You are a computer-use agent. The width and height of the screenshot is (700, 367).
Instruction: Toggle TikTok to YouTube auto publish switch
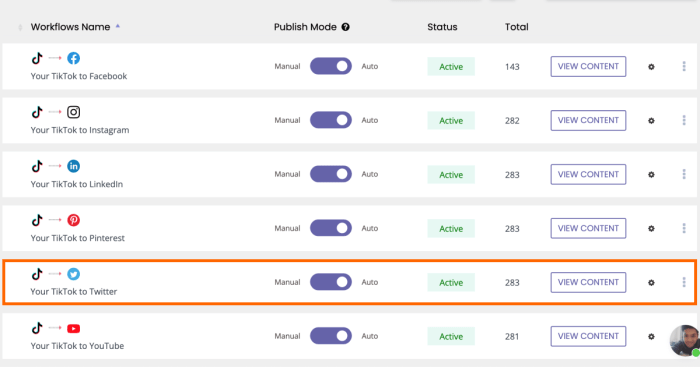pyautogui.click(x=331, y=336)
